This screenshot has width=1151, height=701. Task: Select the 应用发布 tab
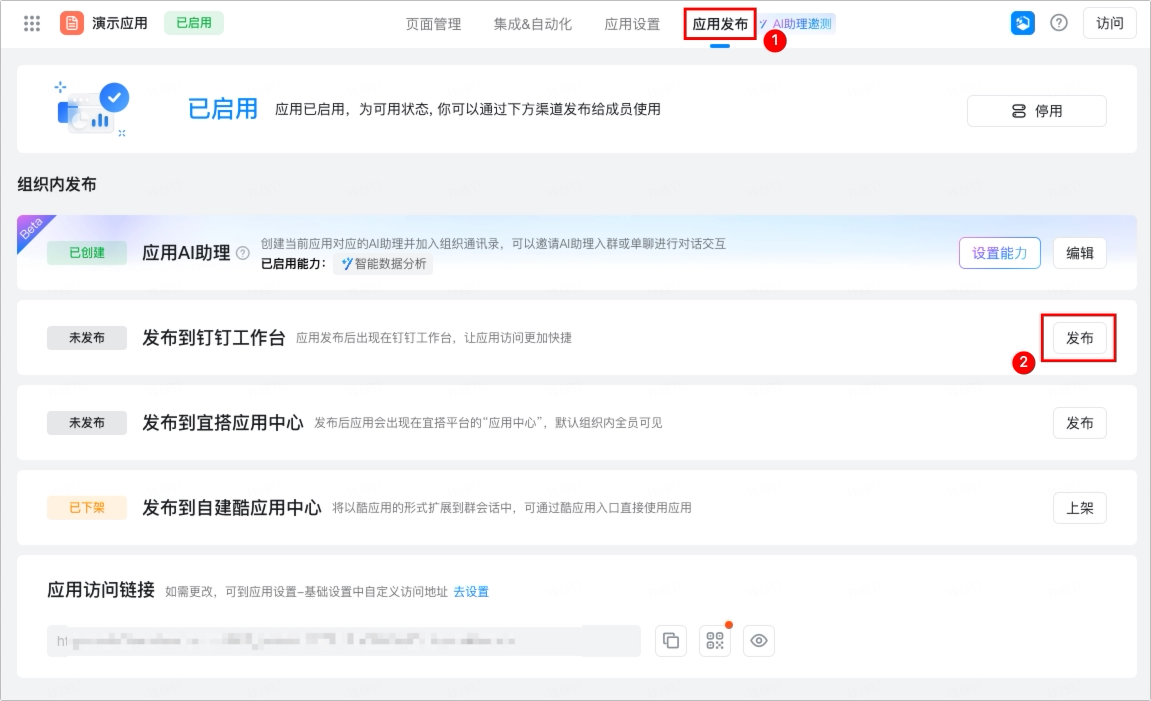[x=720, y=24]
